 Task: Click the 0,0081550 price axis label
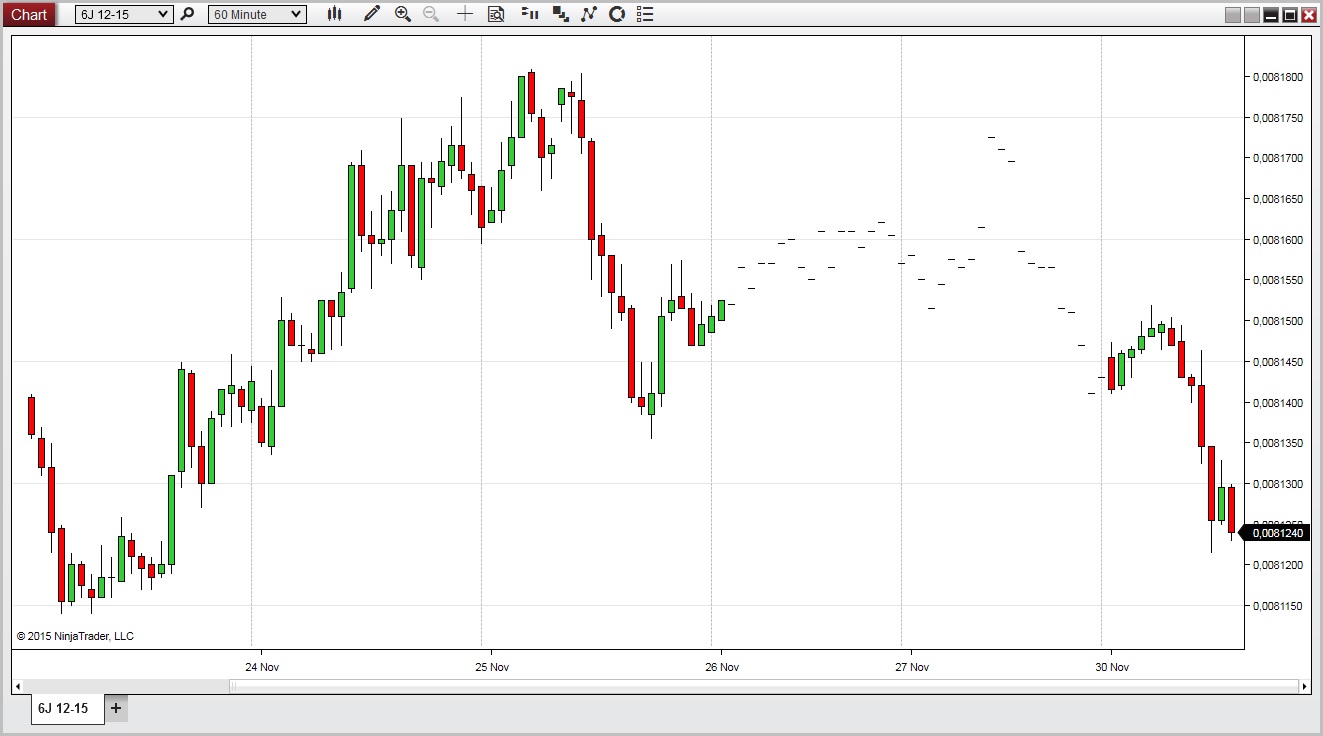tap(1276, 280)
